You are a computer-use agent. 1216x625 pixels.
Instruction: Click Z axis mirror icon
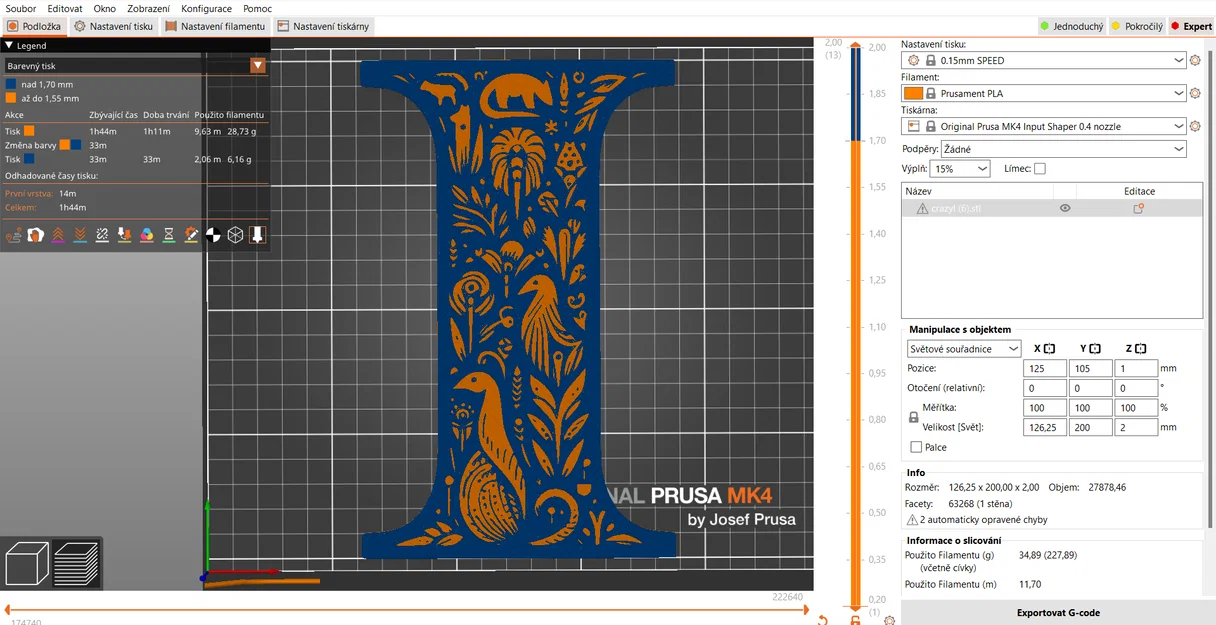[x=1140, y=348]
